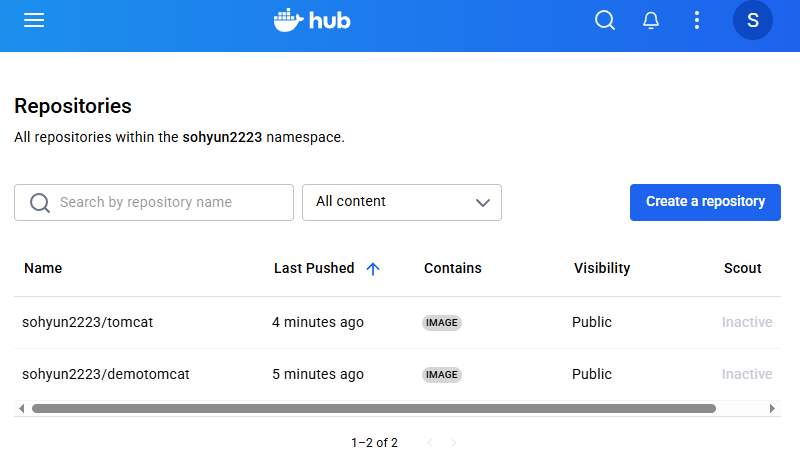Focus the Search by repository name field
The width and height of the screenshot is (800, 461).
[x=154, y=202]
